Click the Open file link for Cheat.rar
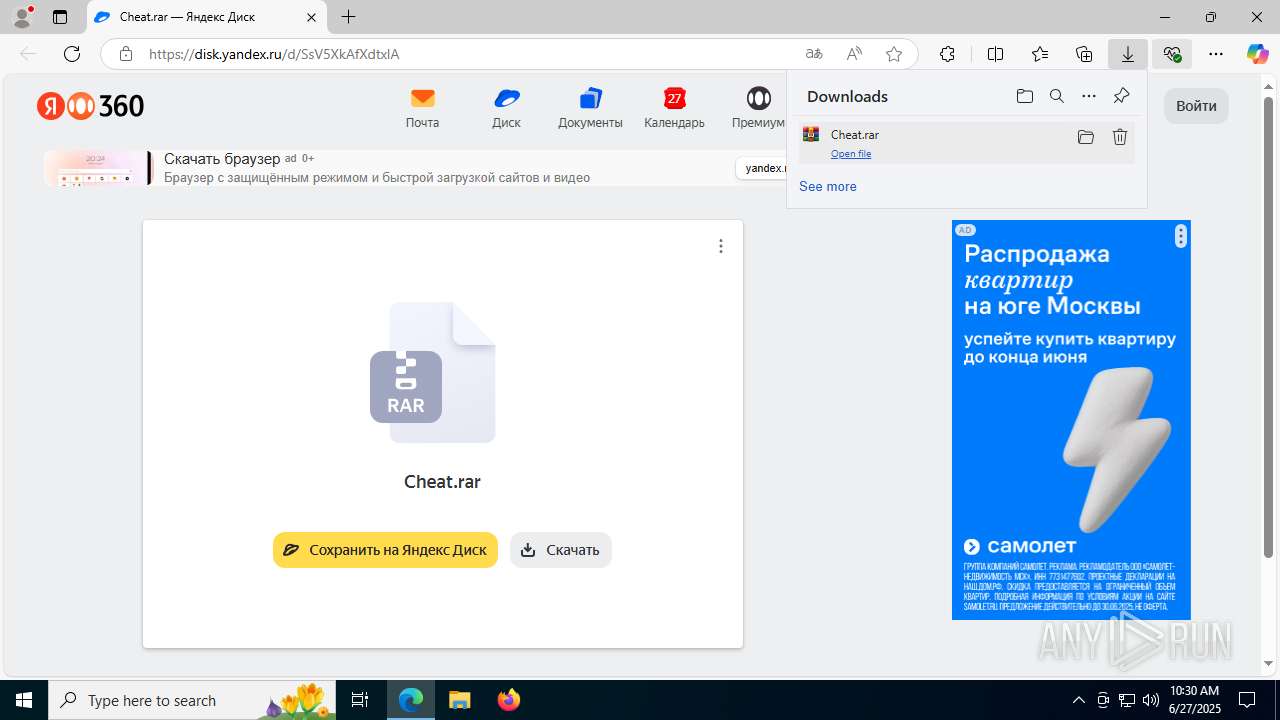The image size is (1280, 720). (851, 154)
